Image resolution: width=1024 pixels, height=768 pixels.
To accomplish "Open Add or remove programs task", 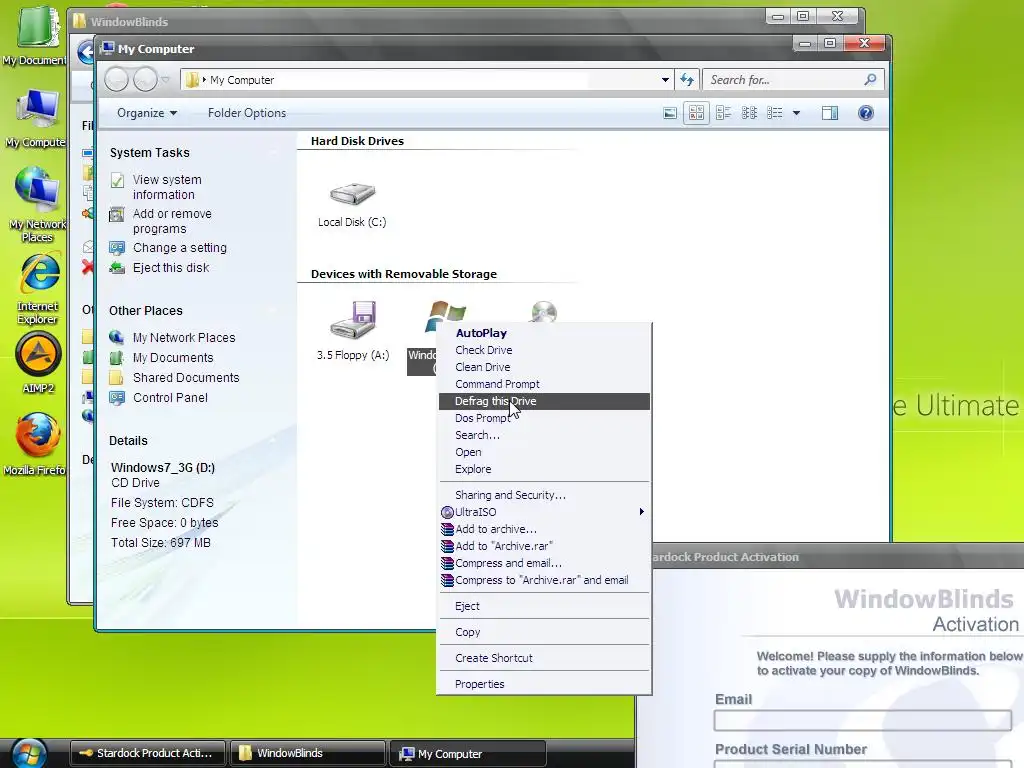I will (x=172, y=221).
